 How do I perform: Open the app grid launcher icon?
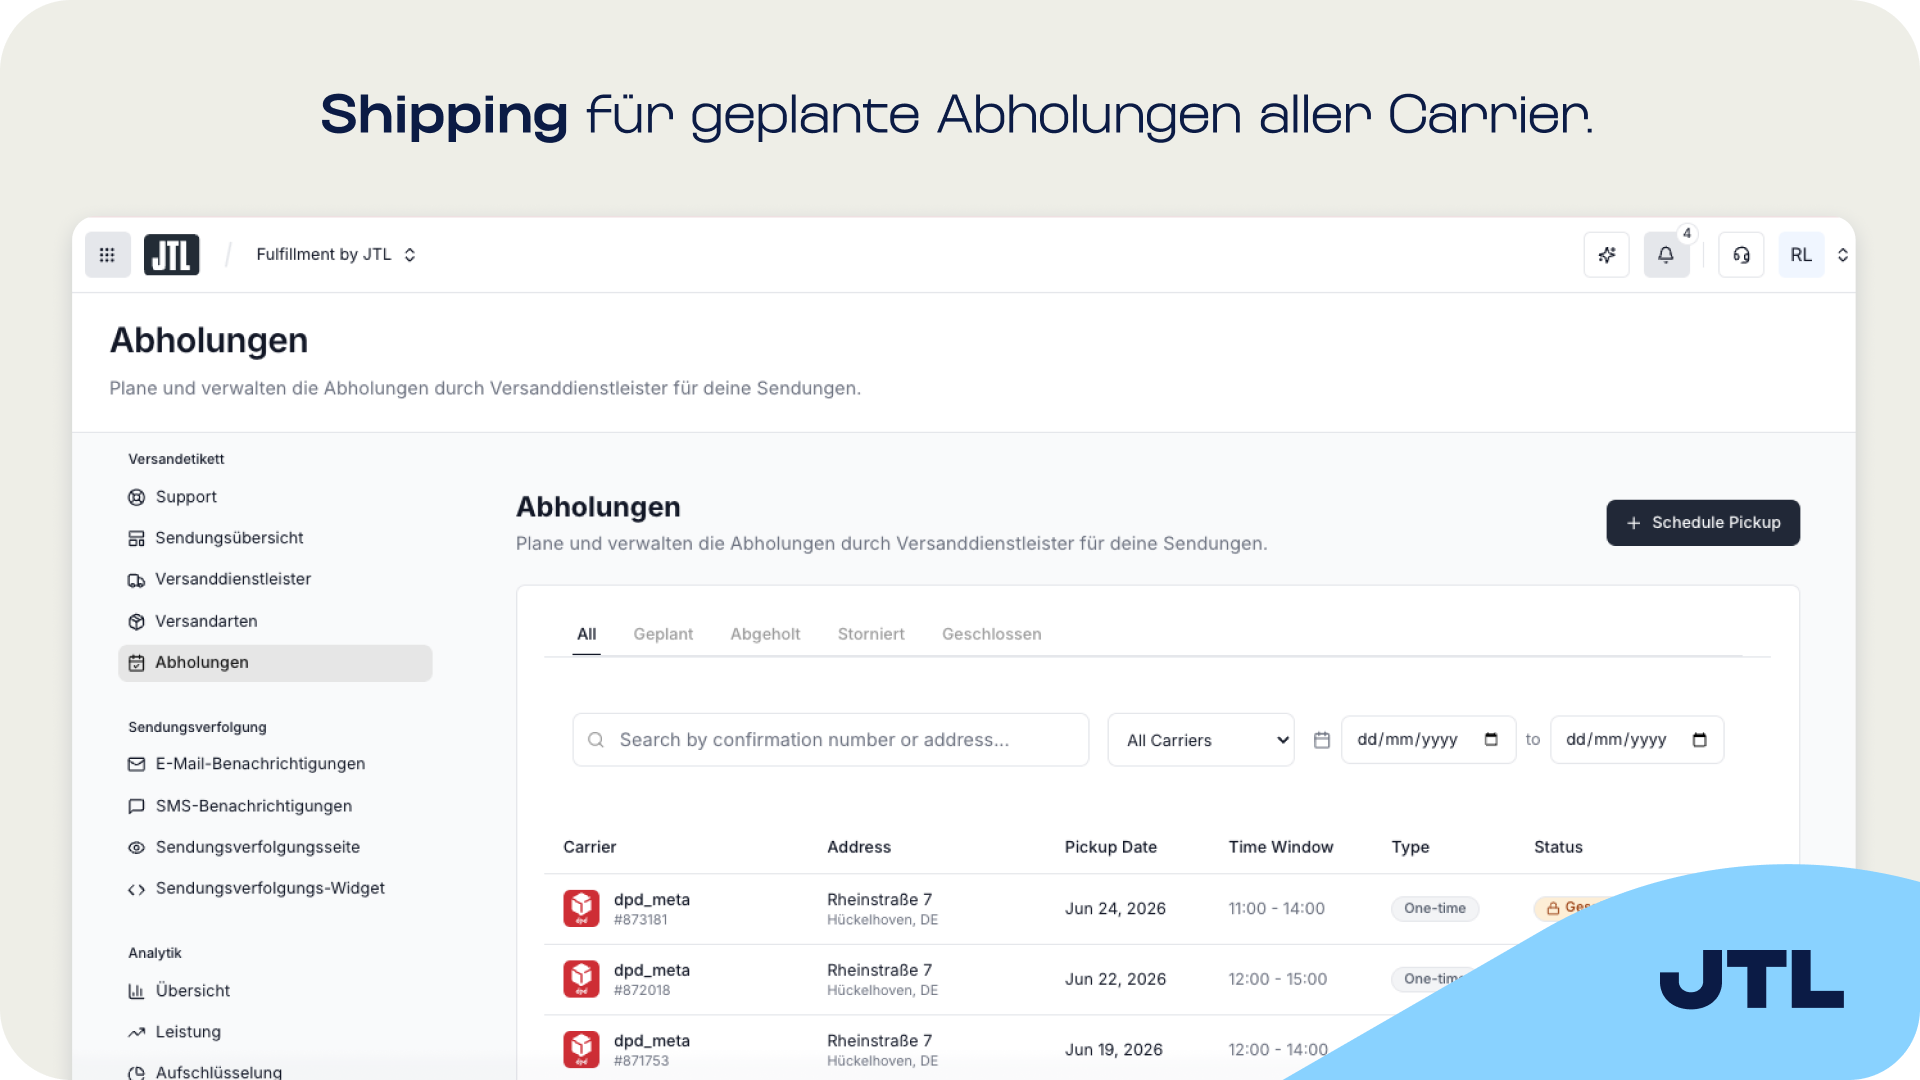pos(107,255)
